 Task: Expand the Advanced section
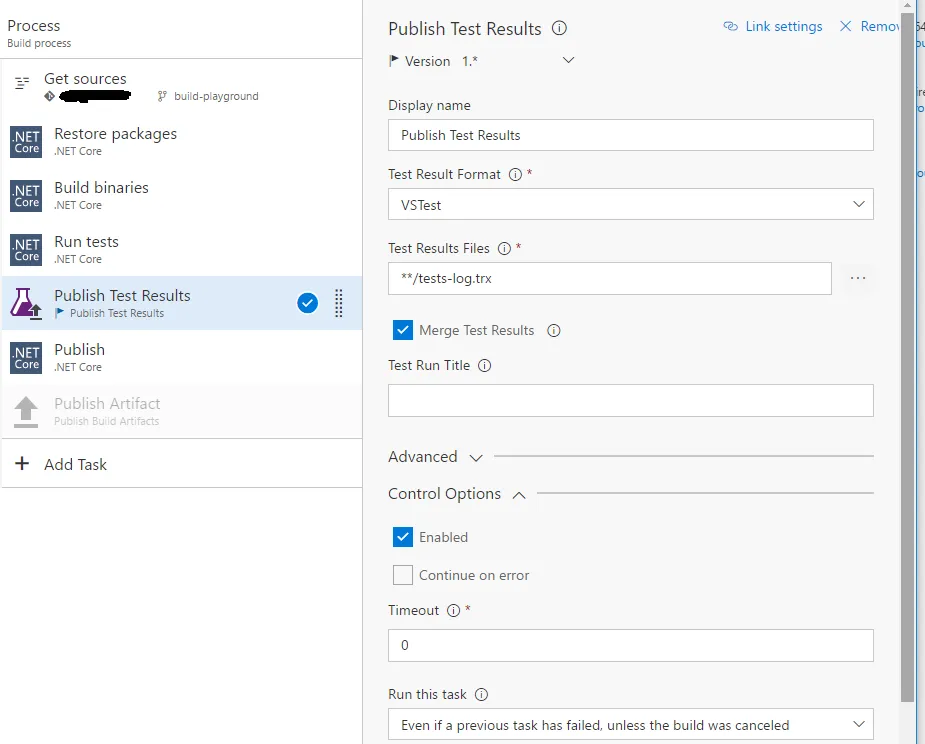coord(436,457)
